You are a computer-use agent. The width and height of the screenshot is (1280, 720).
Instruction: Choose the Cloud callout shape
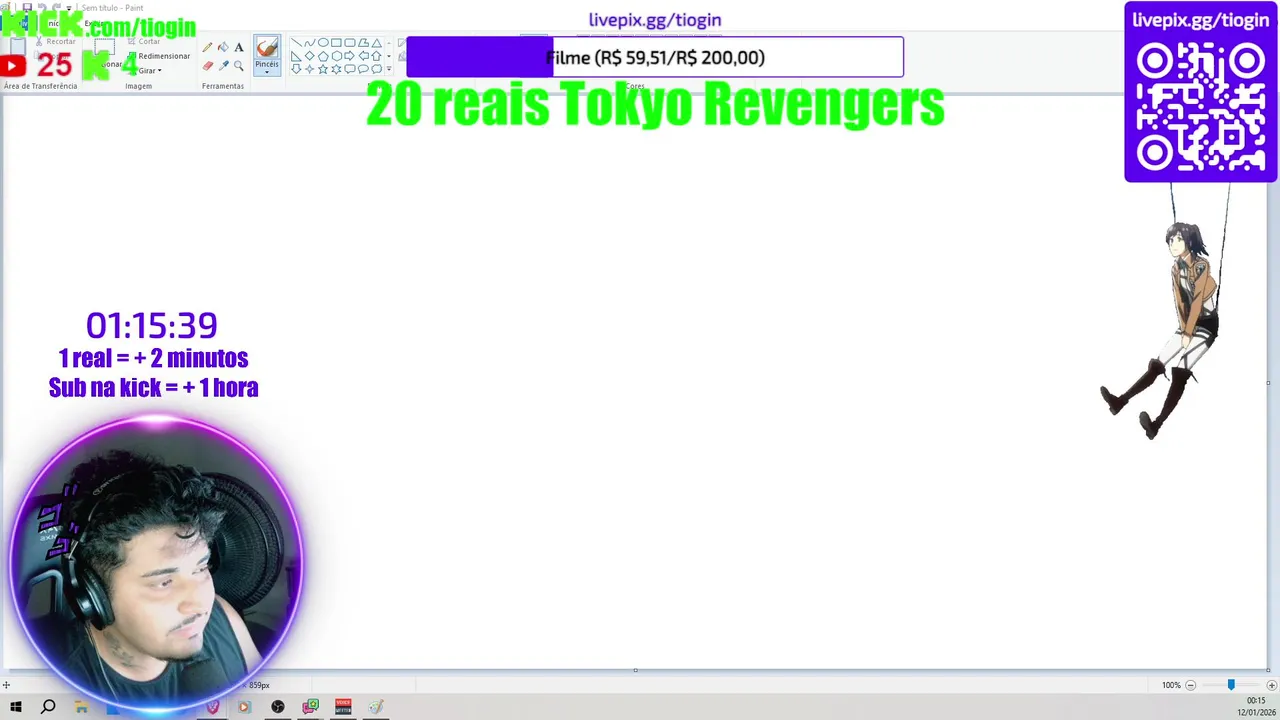point(377,69)
